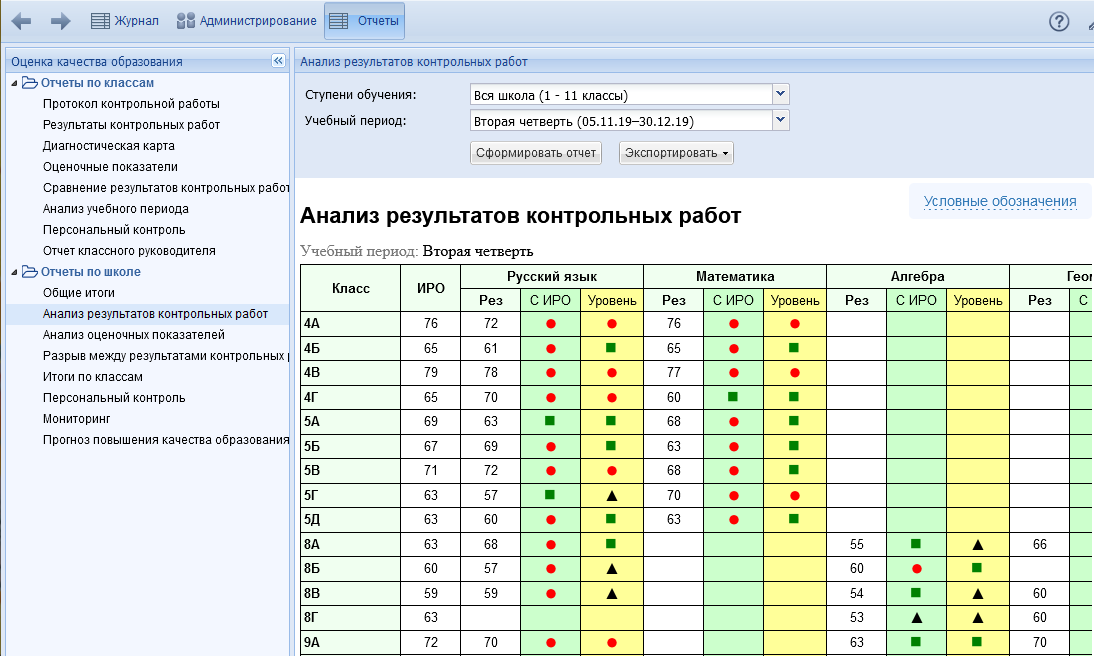The height and width of the screenshot is (656, 1094).
Task: Click red circle in 5Г Математика Уровень
Action: (x=795, y=496)
